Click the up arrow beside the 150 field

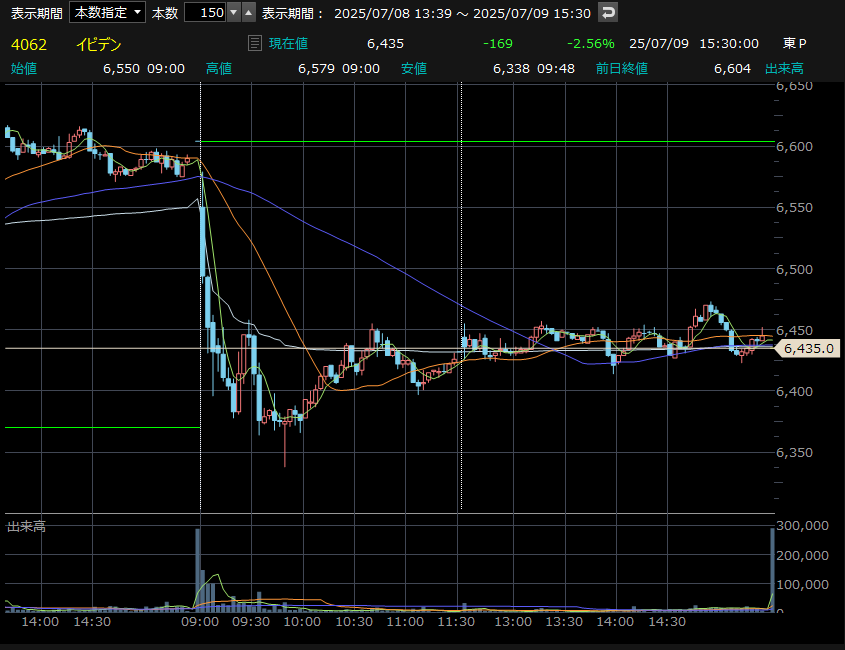249,13
